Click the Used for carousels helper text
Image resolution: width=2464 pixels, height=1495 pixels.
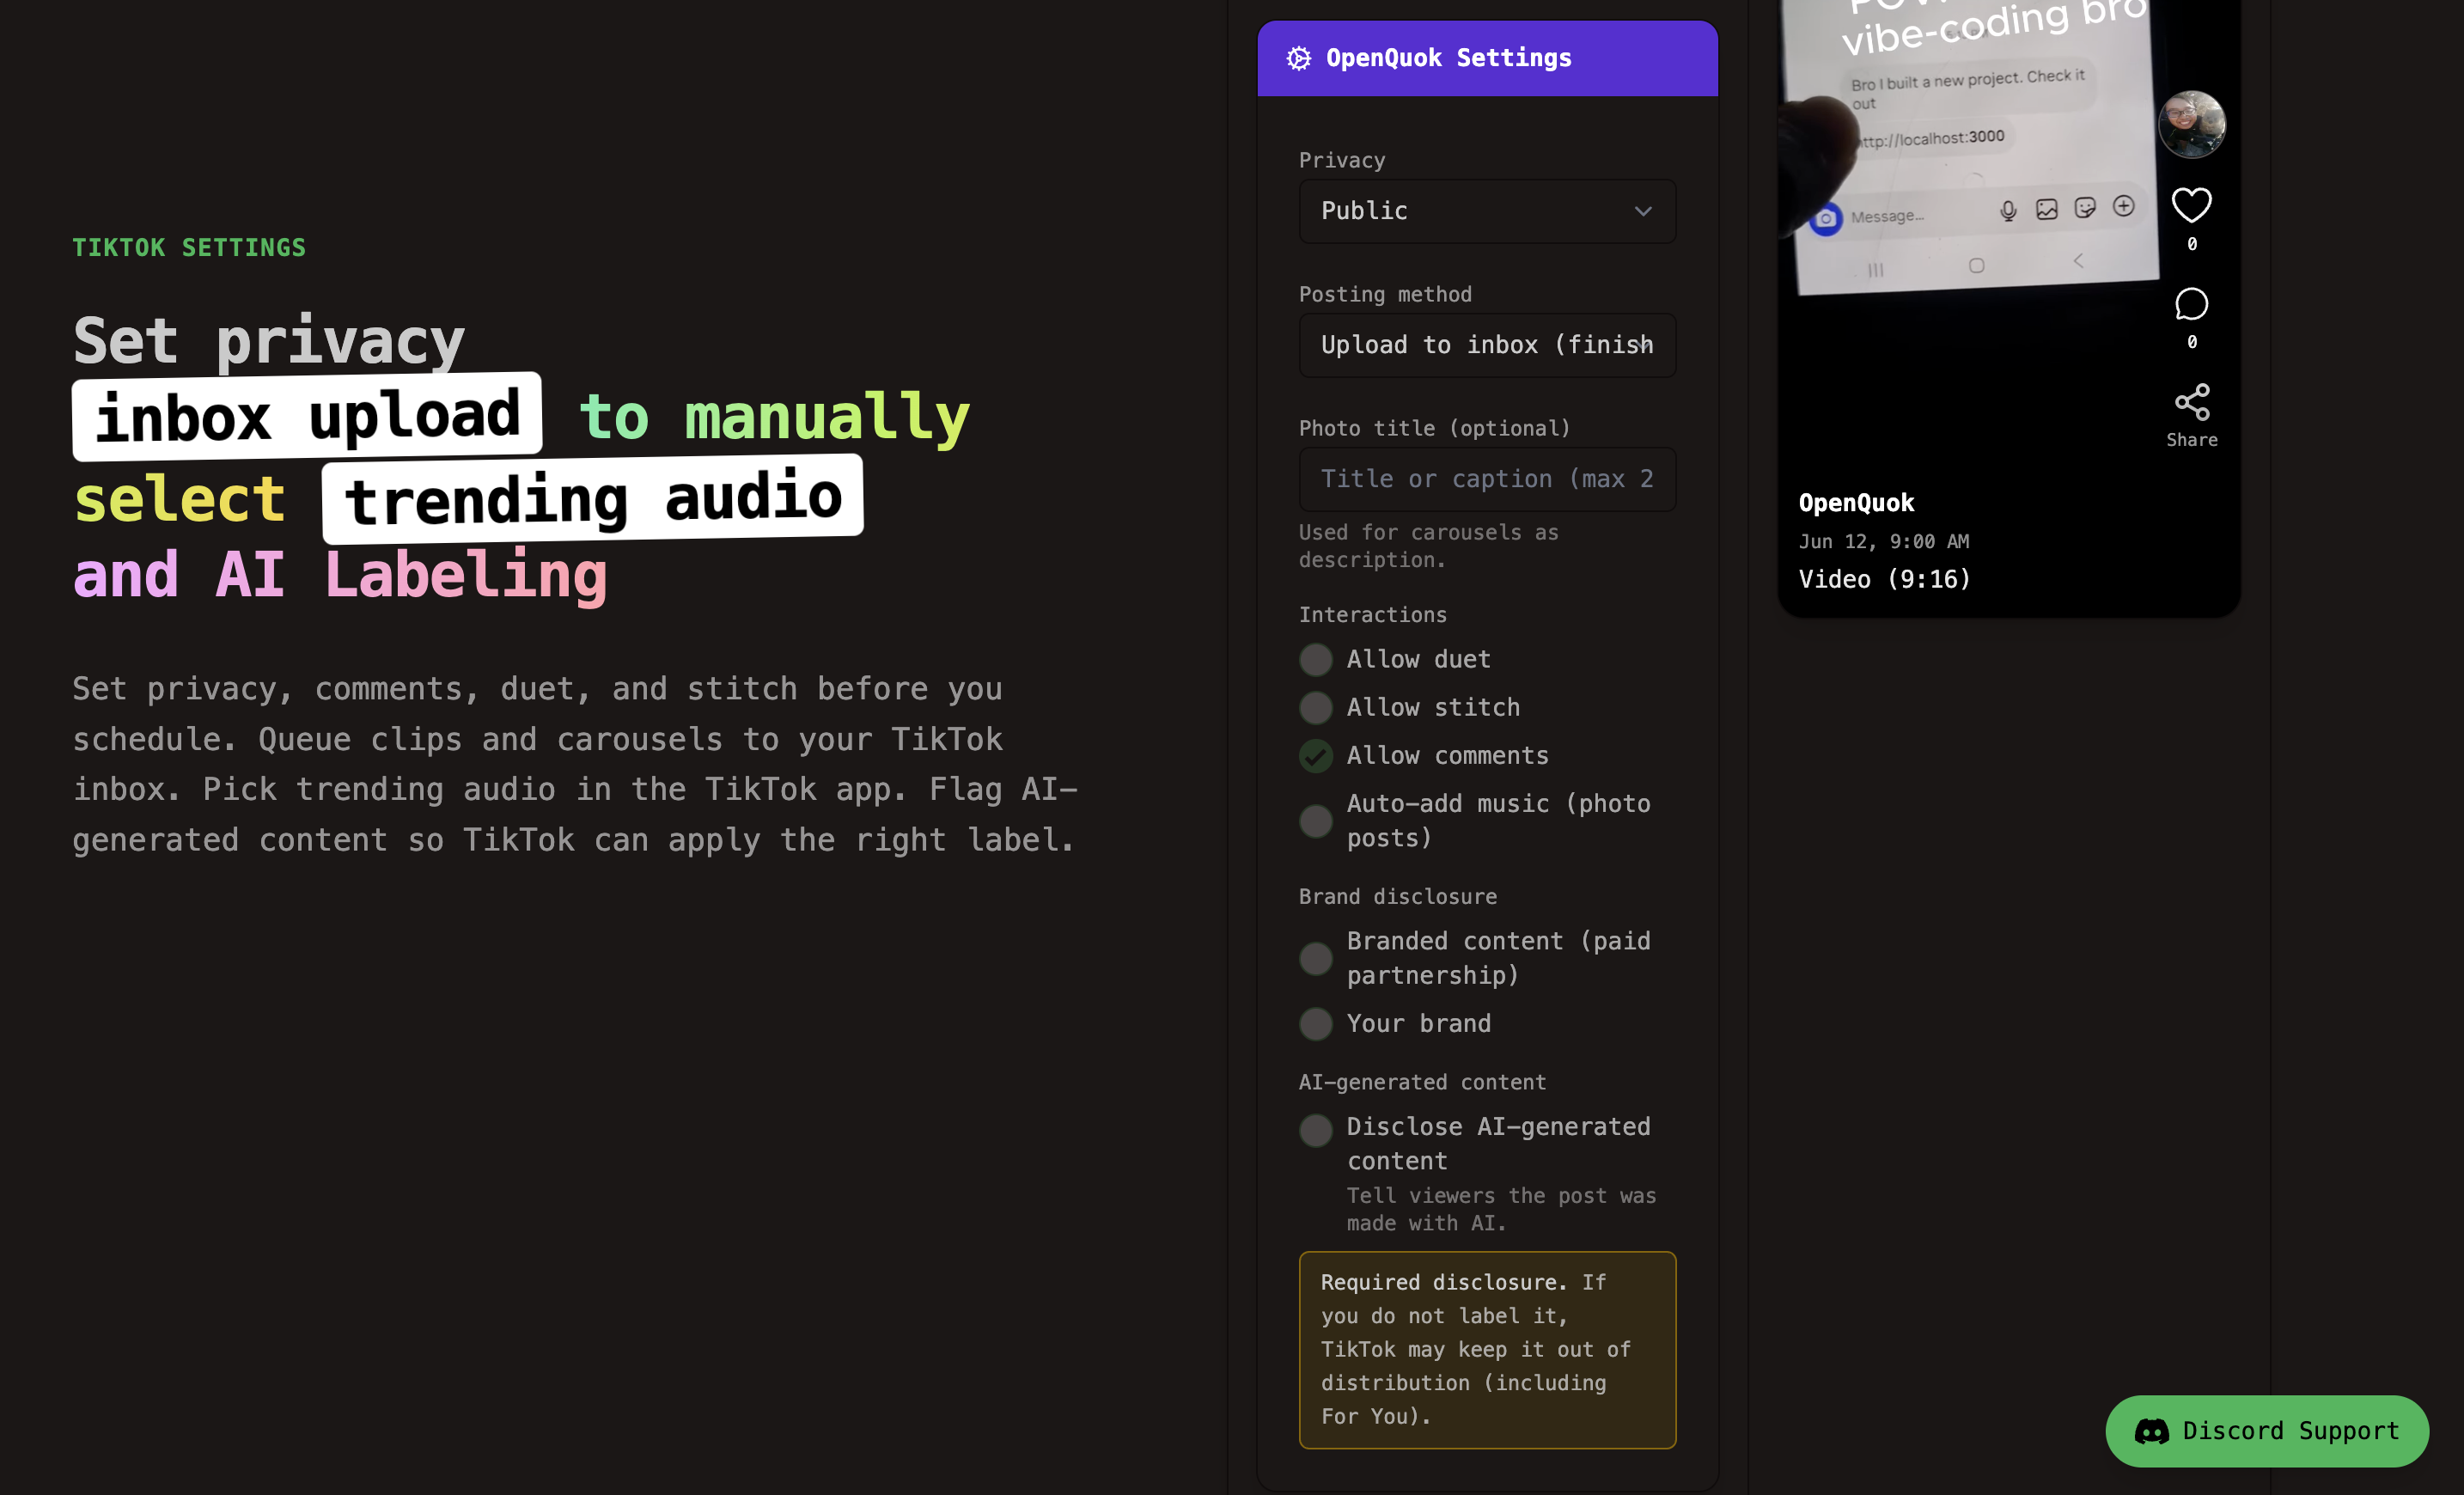[x=1428, y=546]
